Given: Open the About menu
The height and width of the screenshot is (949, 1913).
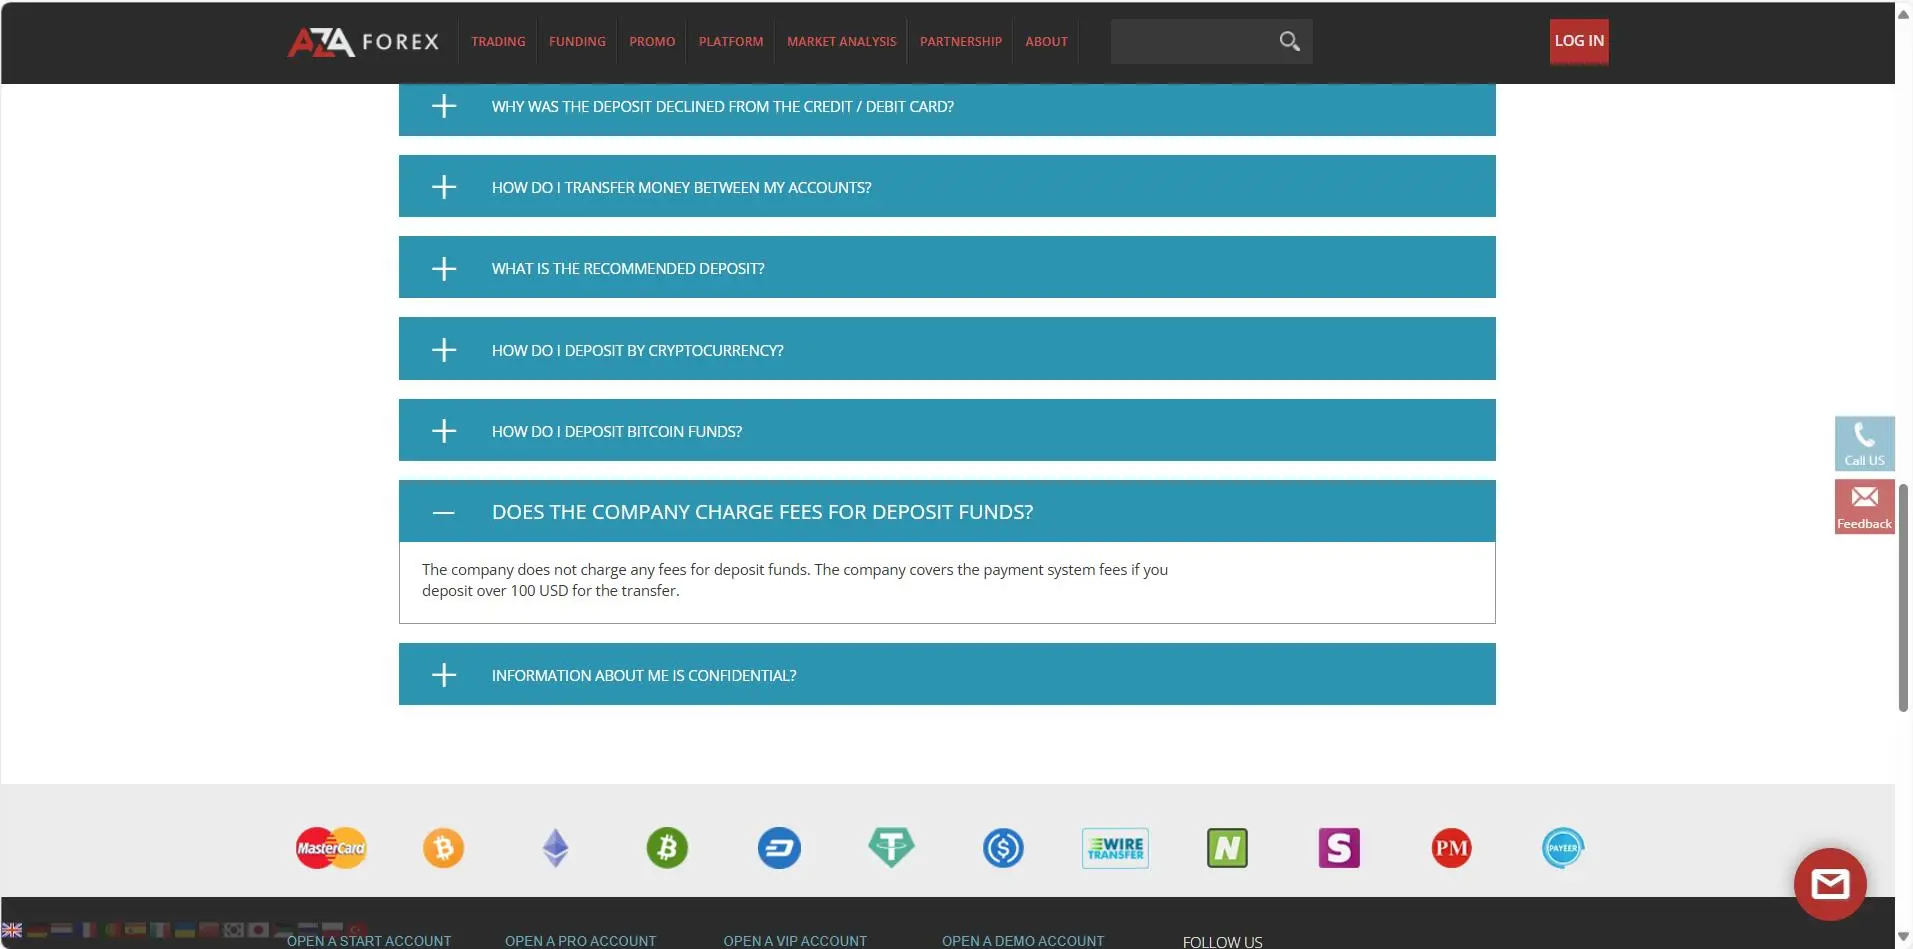Looking at the screenshot, I should point(1046,41).
